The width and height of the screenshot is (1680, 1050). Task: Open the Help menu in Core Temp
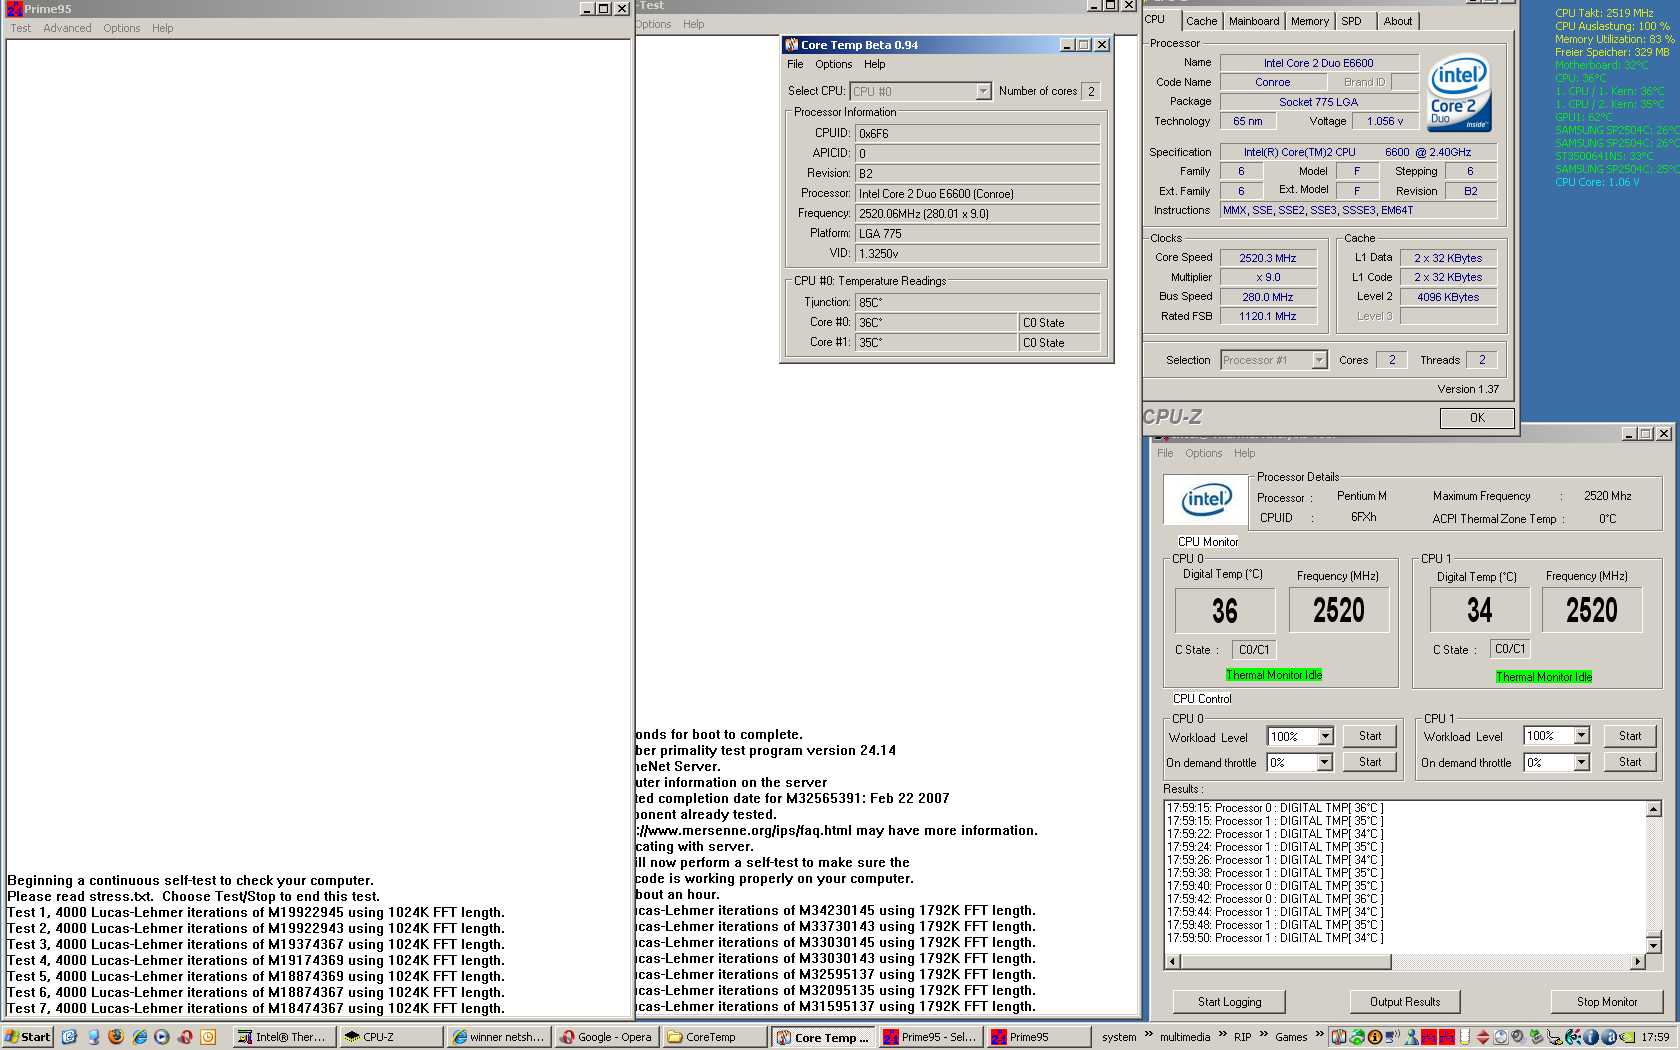click(874, 64)
